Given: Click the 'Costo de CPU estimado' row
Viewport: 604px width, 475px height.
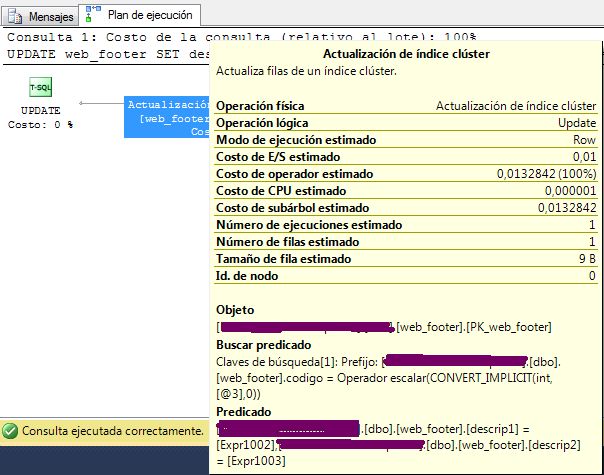Looking at the screenshot, I should [x=406, y=190].
